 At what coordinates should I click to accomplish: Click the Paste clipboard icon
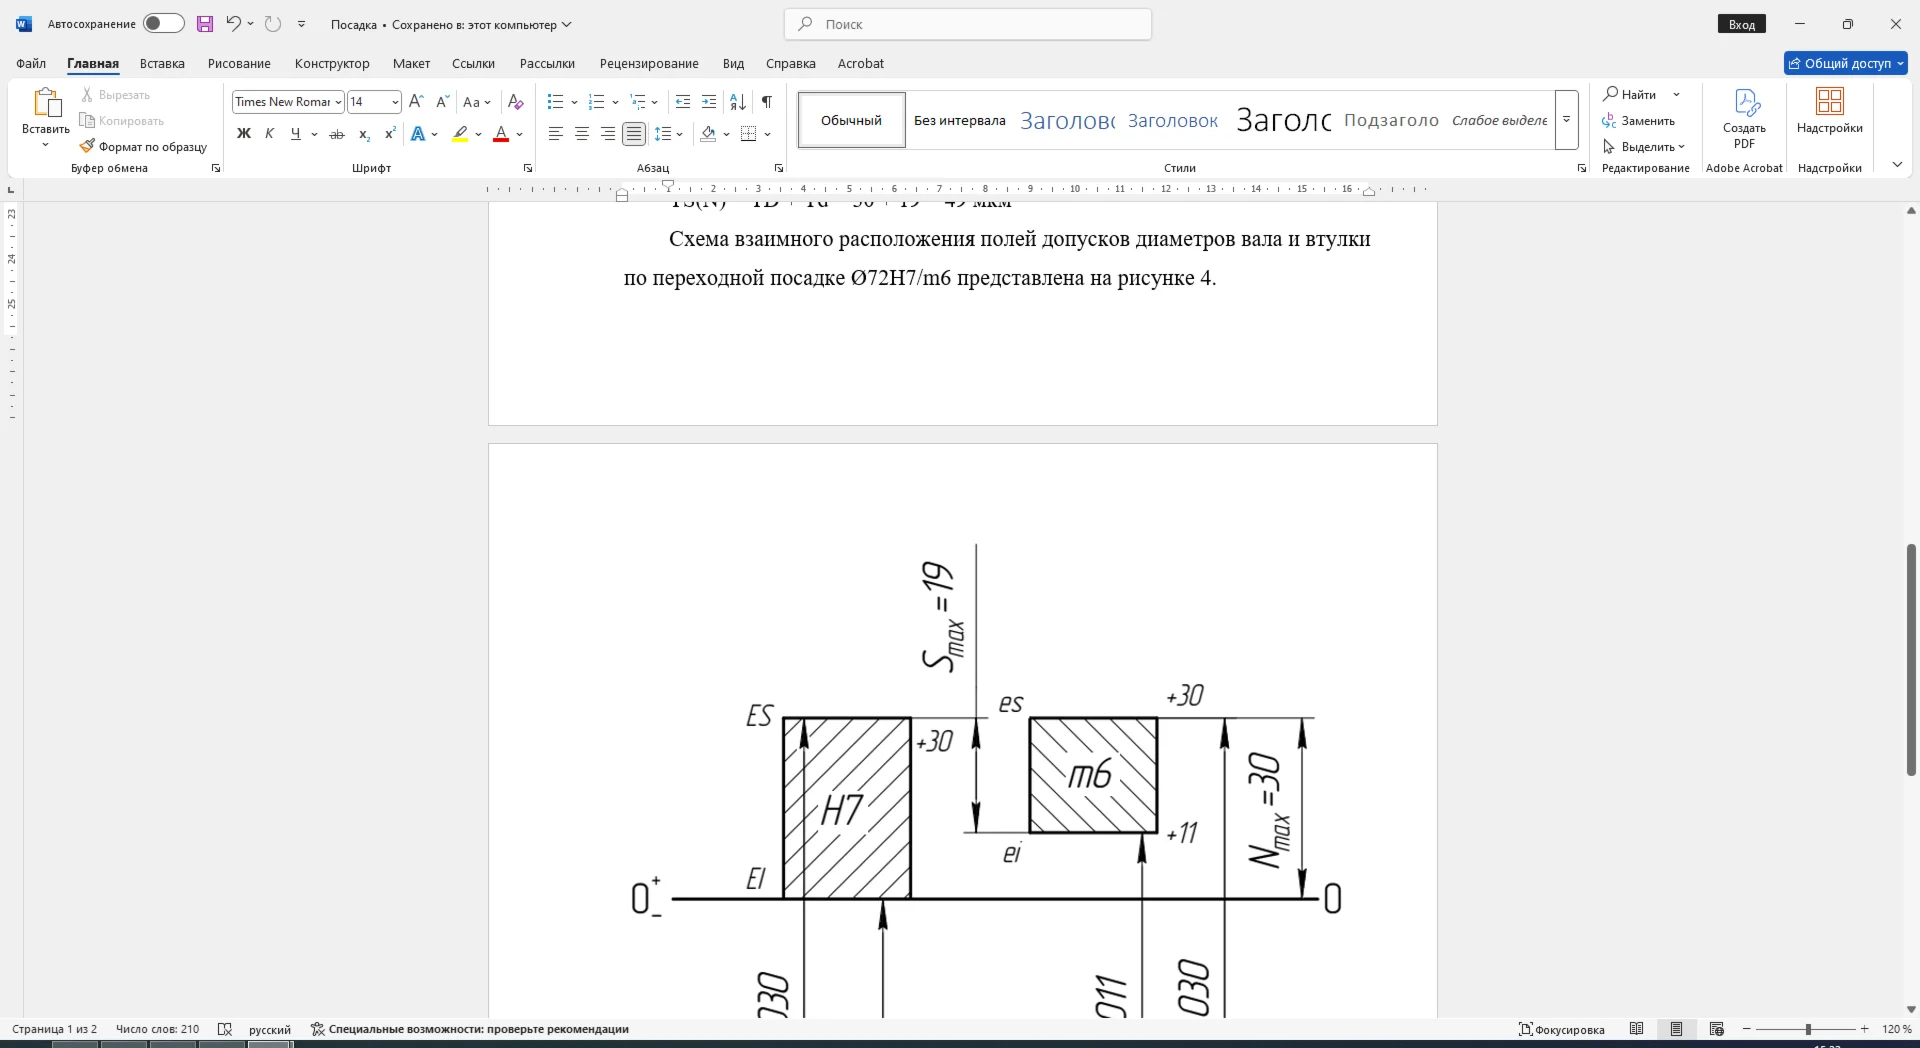tap(46, 103)
